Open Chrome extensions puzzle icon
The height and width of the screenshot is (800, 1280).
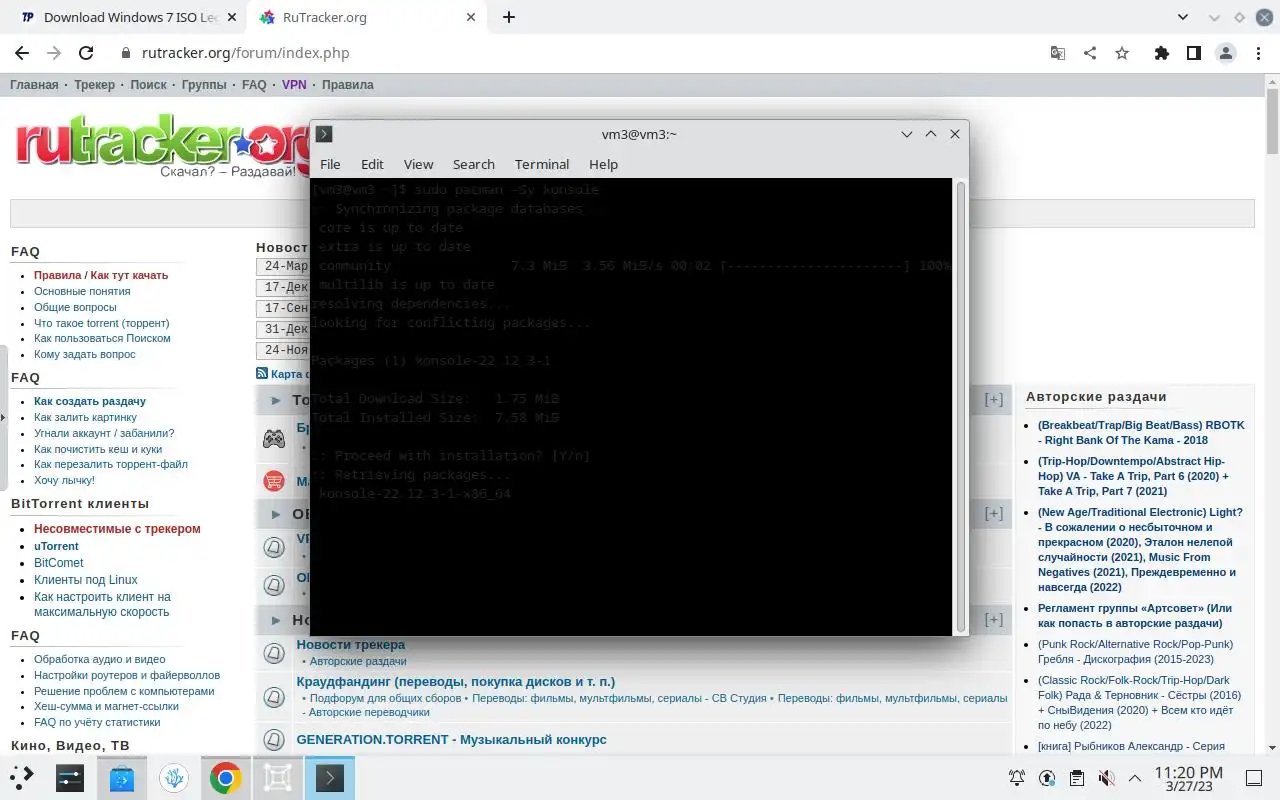(x=1161, y=53)
